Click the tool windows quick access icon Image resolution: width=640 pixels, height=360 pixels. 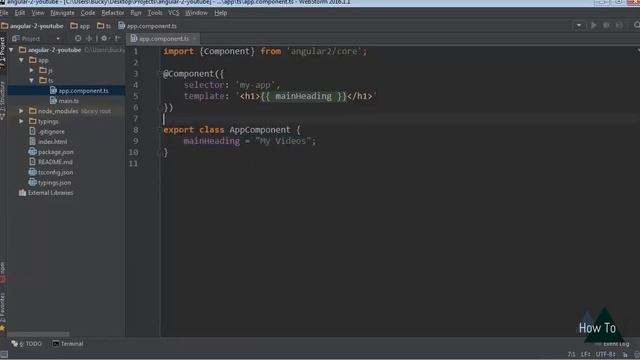(x=4, y=355)
